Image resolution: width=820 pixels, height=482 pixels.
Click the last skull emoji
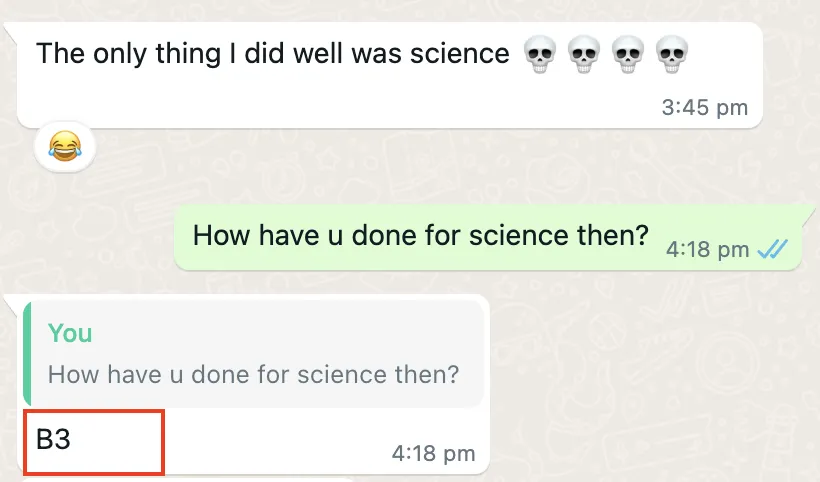pos(669,54)
